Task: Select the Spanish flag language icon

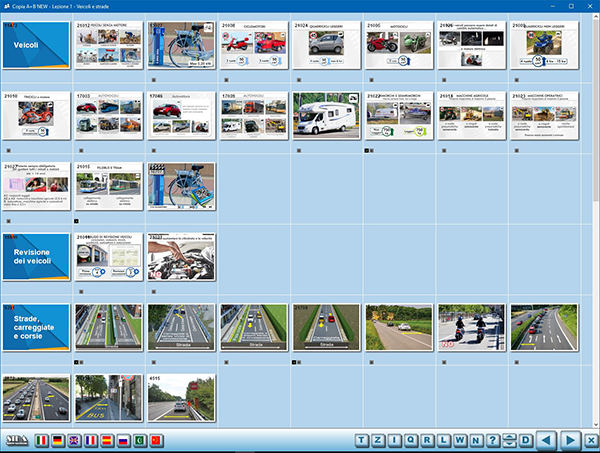Action: [x=106, y=441]
